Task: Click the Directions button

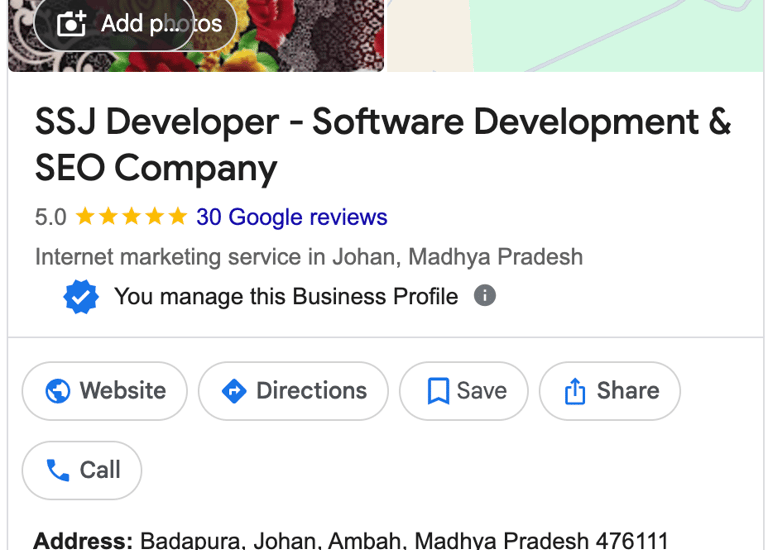Action: tap(293, 391)
